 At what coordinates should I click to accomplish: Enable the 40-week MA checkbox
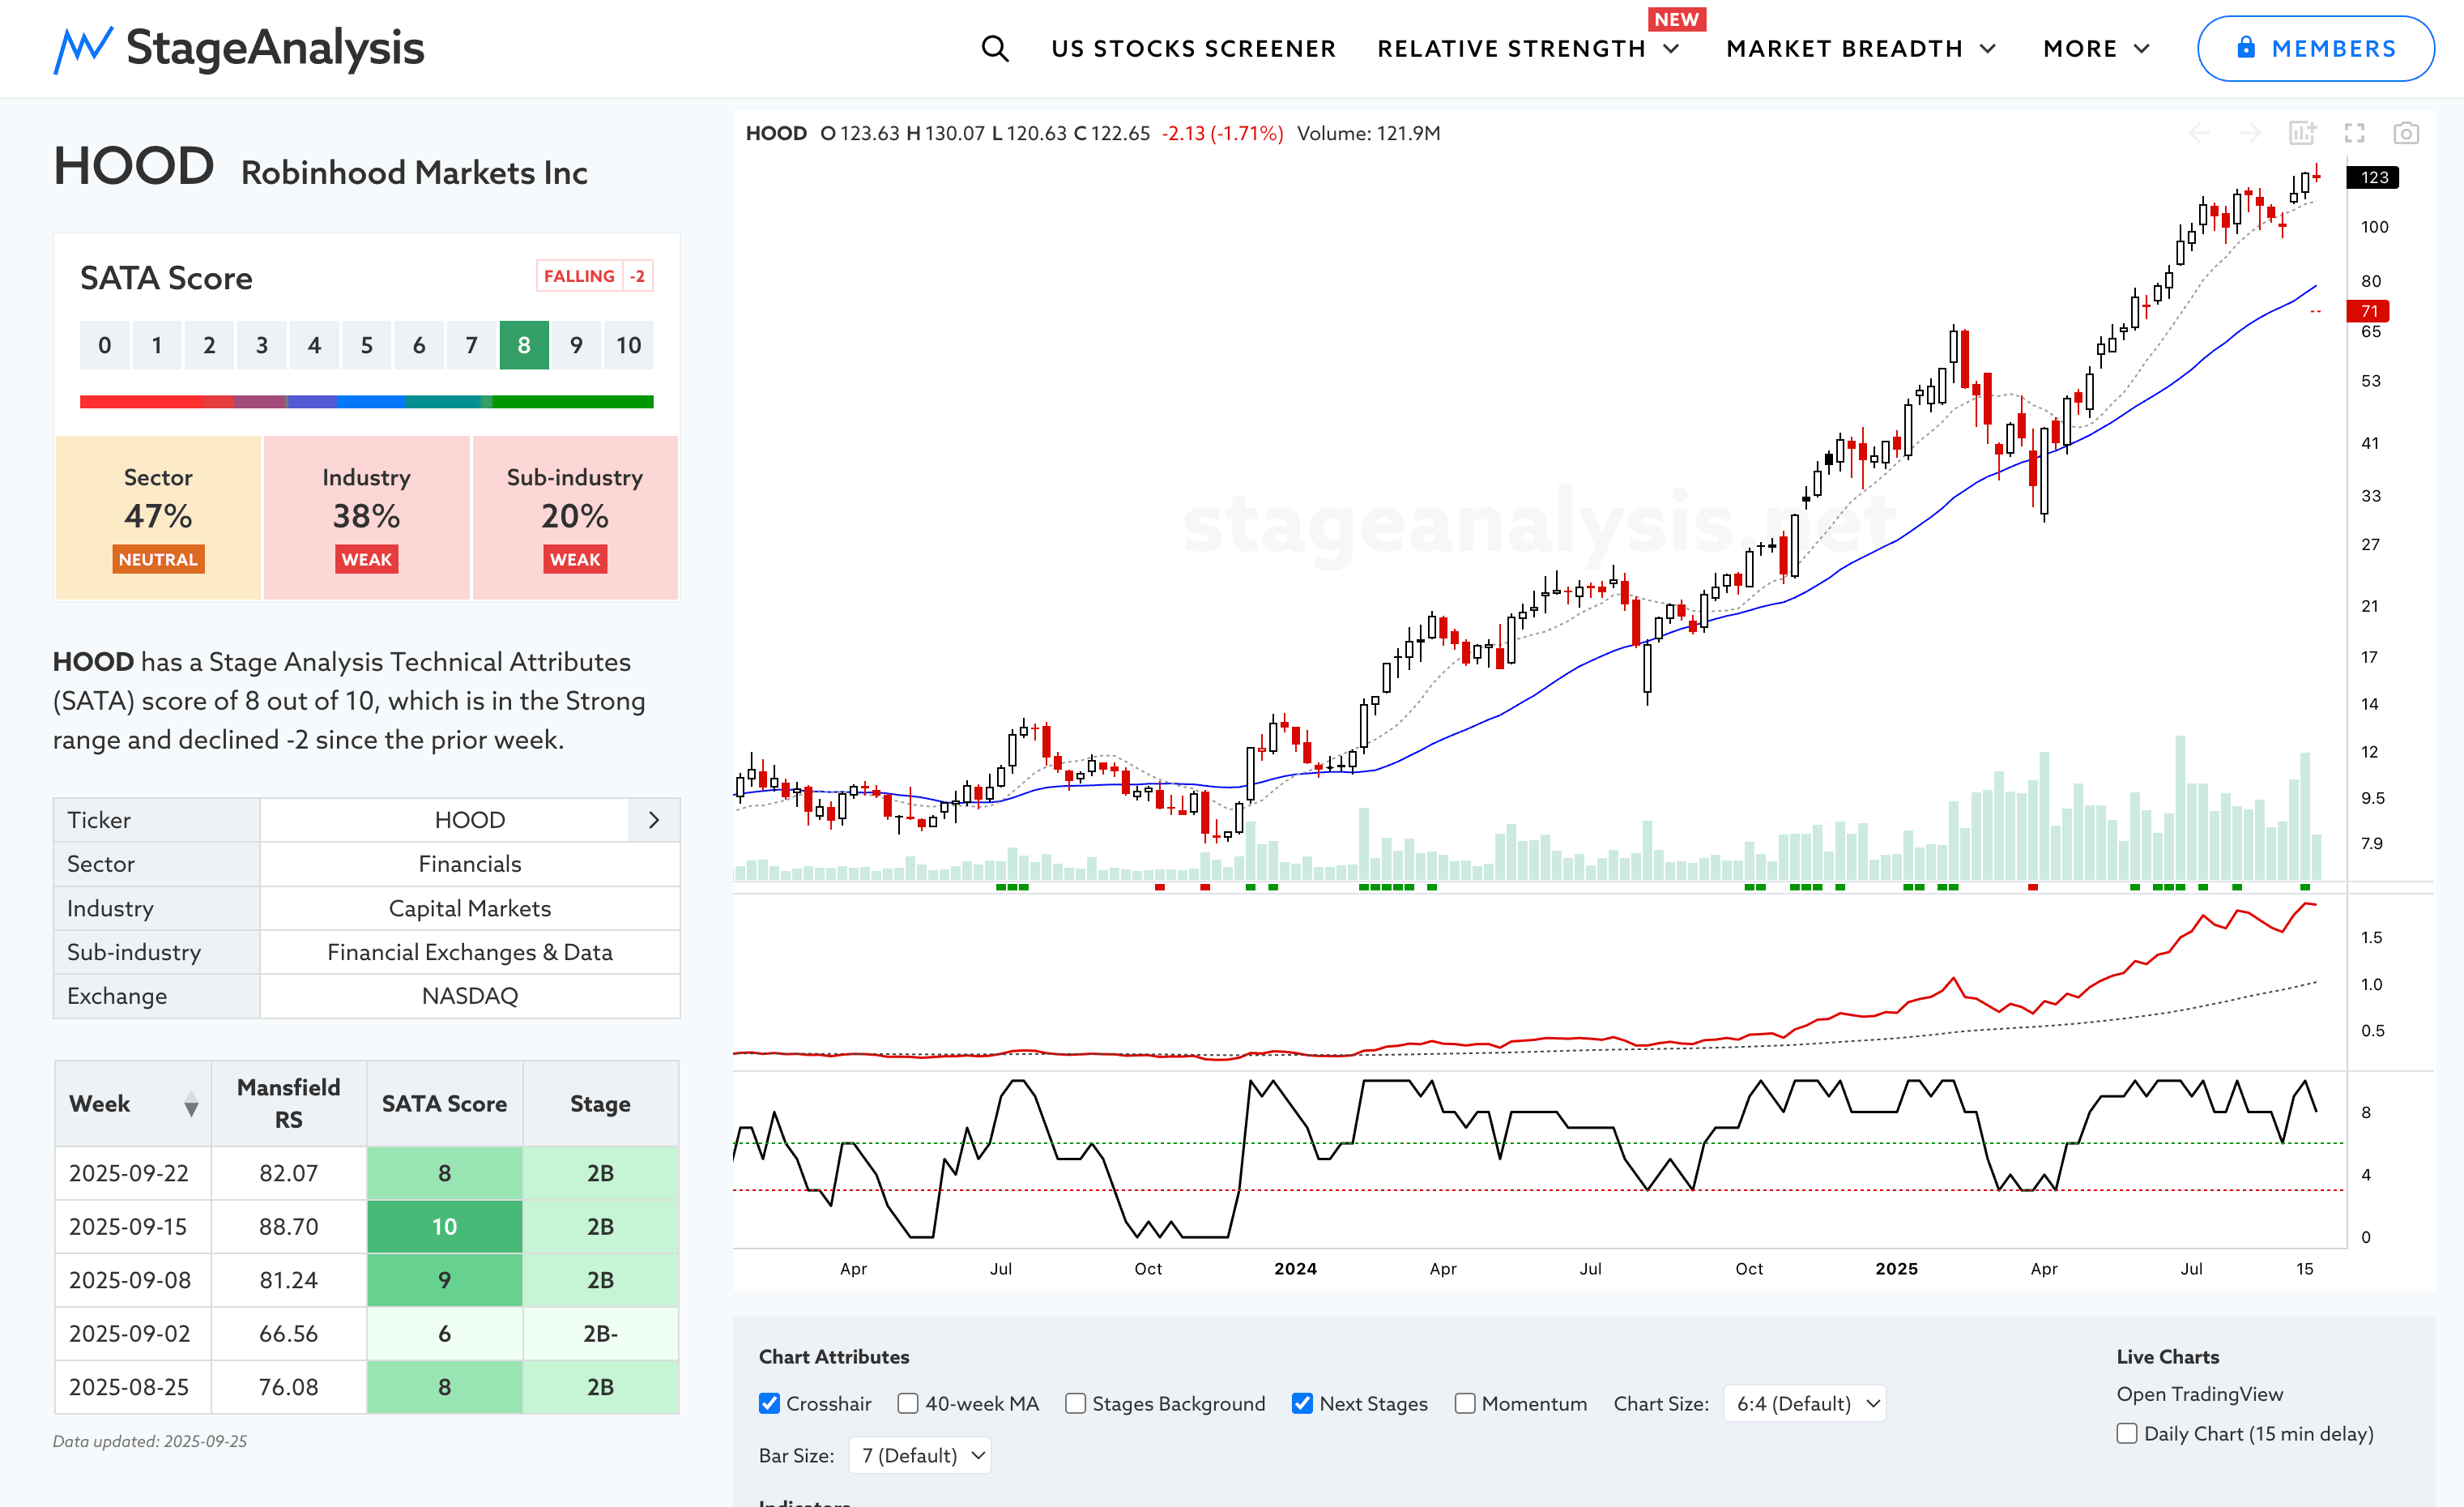pyautogui.click(x=907, y=1403)
